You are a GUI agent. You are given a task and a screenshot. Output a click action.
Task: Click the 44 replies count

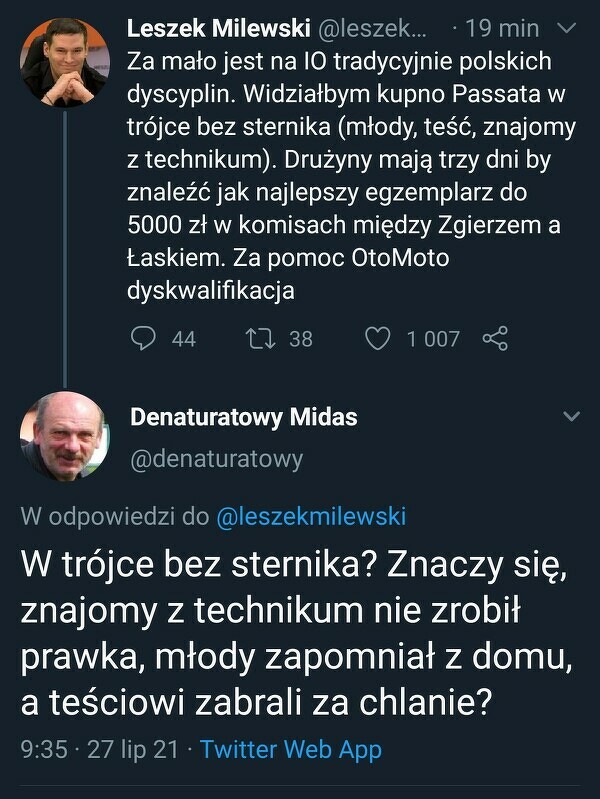(183, 339)
